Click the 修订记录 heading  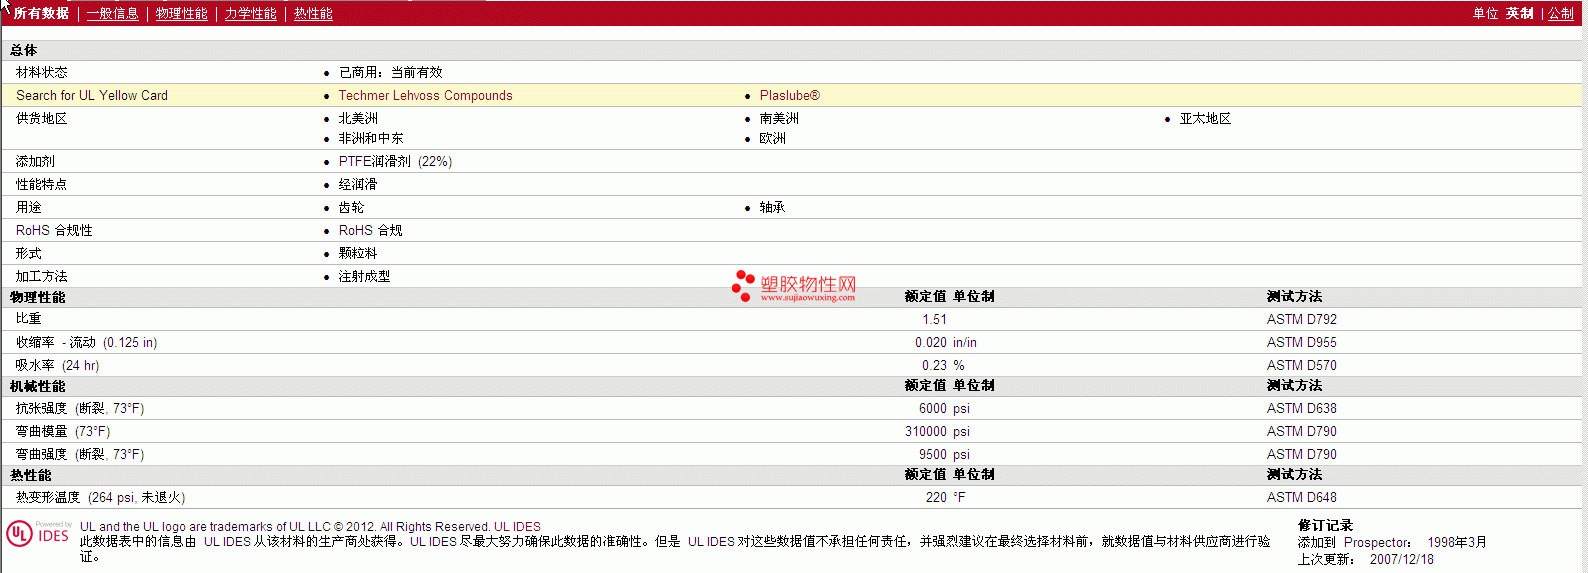[x=1325, y=525]
